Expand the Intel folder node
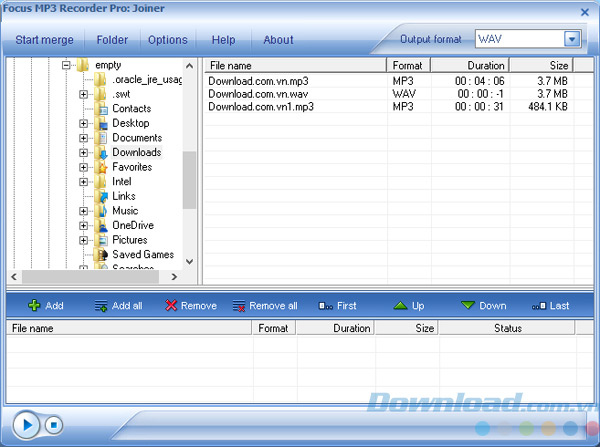The image size is (600, 447). point(83,181)
